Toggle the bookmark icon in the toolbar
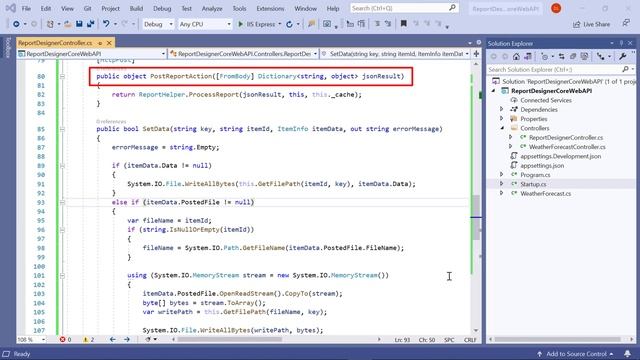The height and width of the screenshot is (360, 640). click(x=403, y=24)
